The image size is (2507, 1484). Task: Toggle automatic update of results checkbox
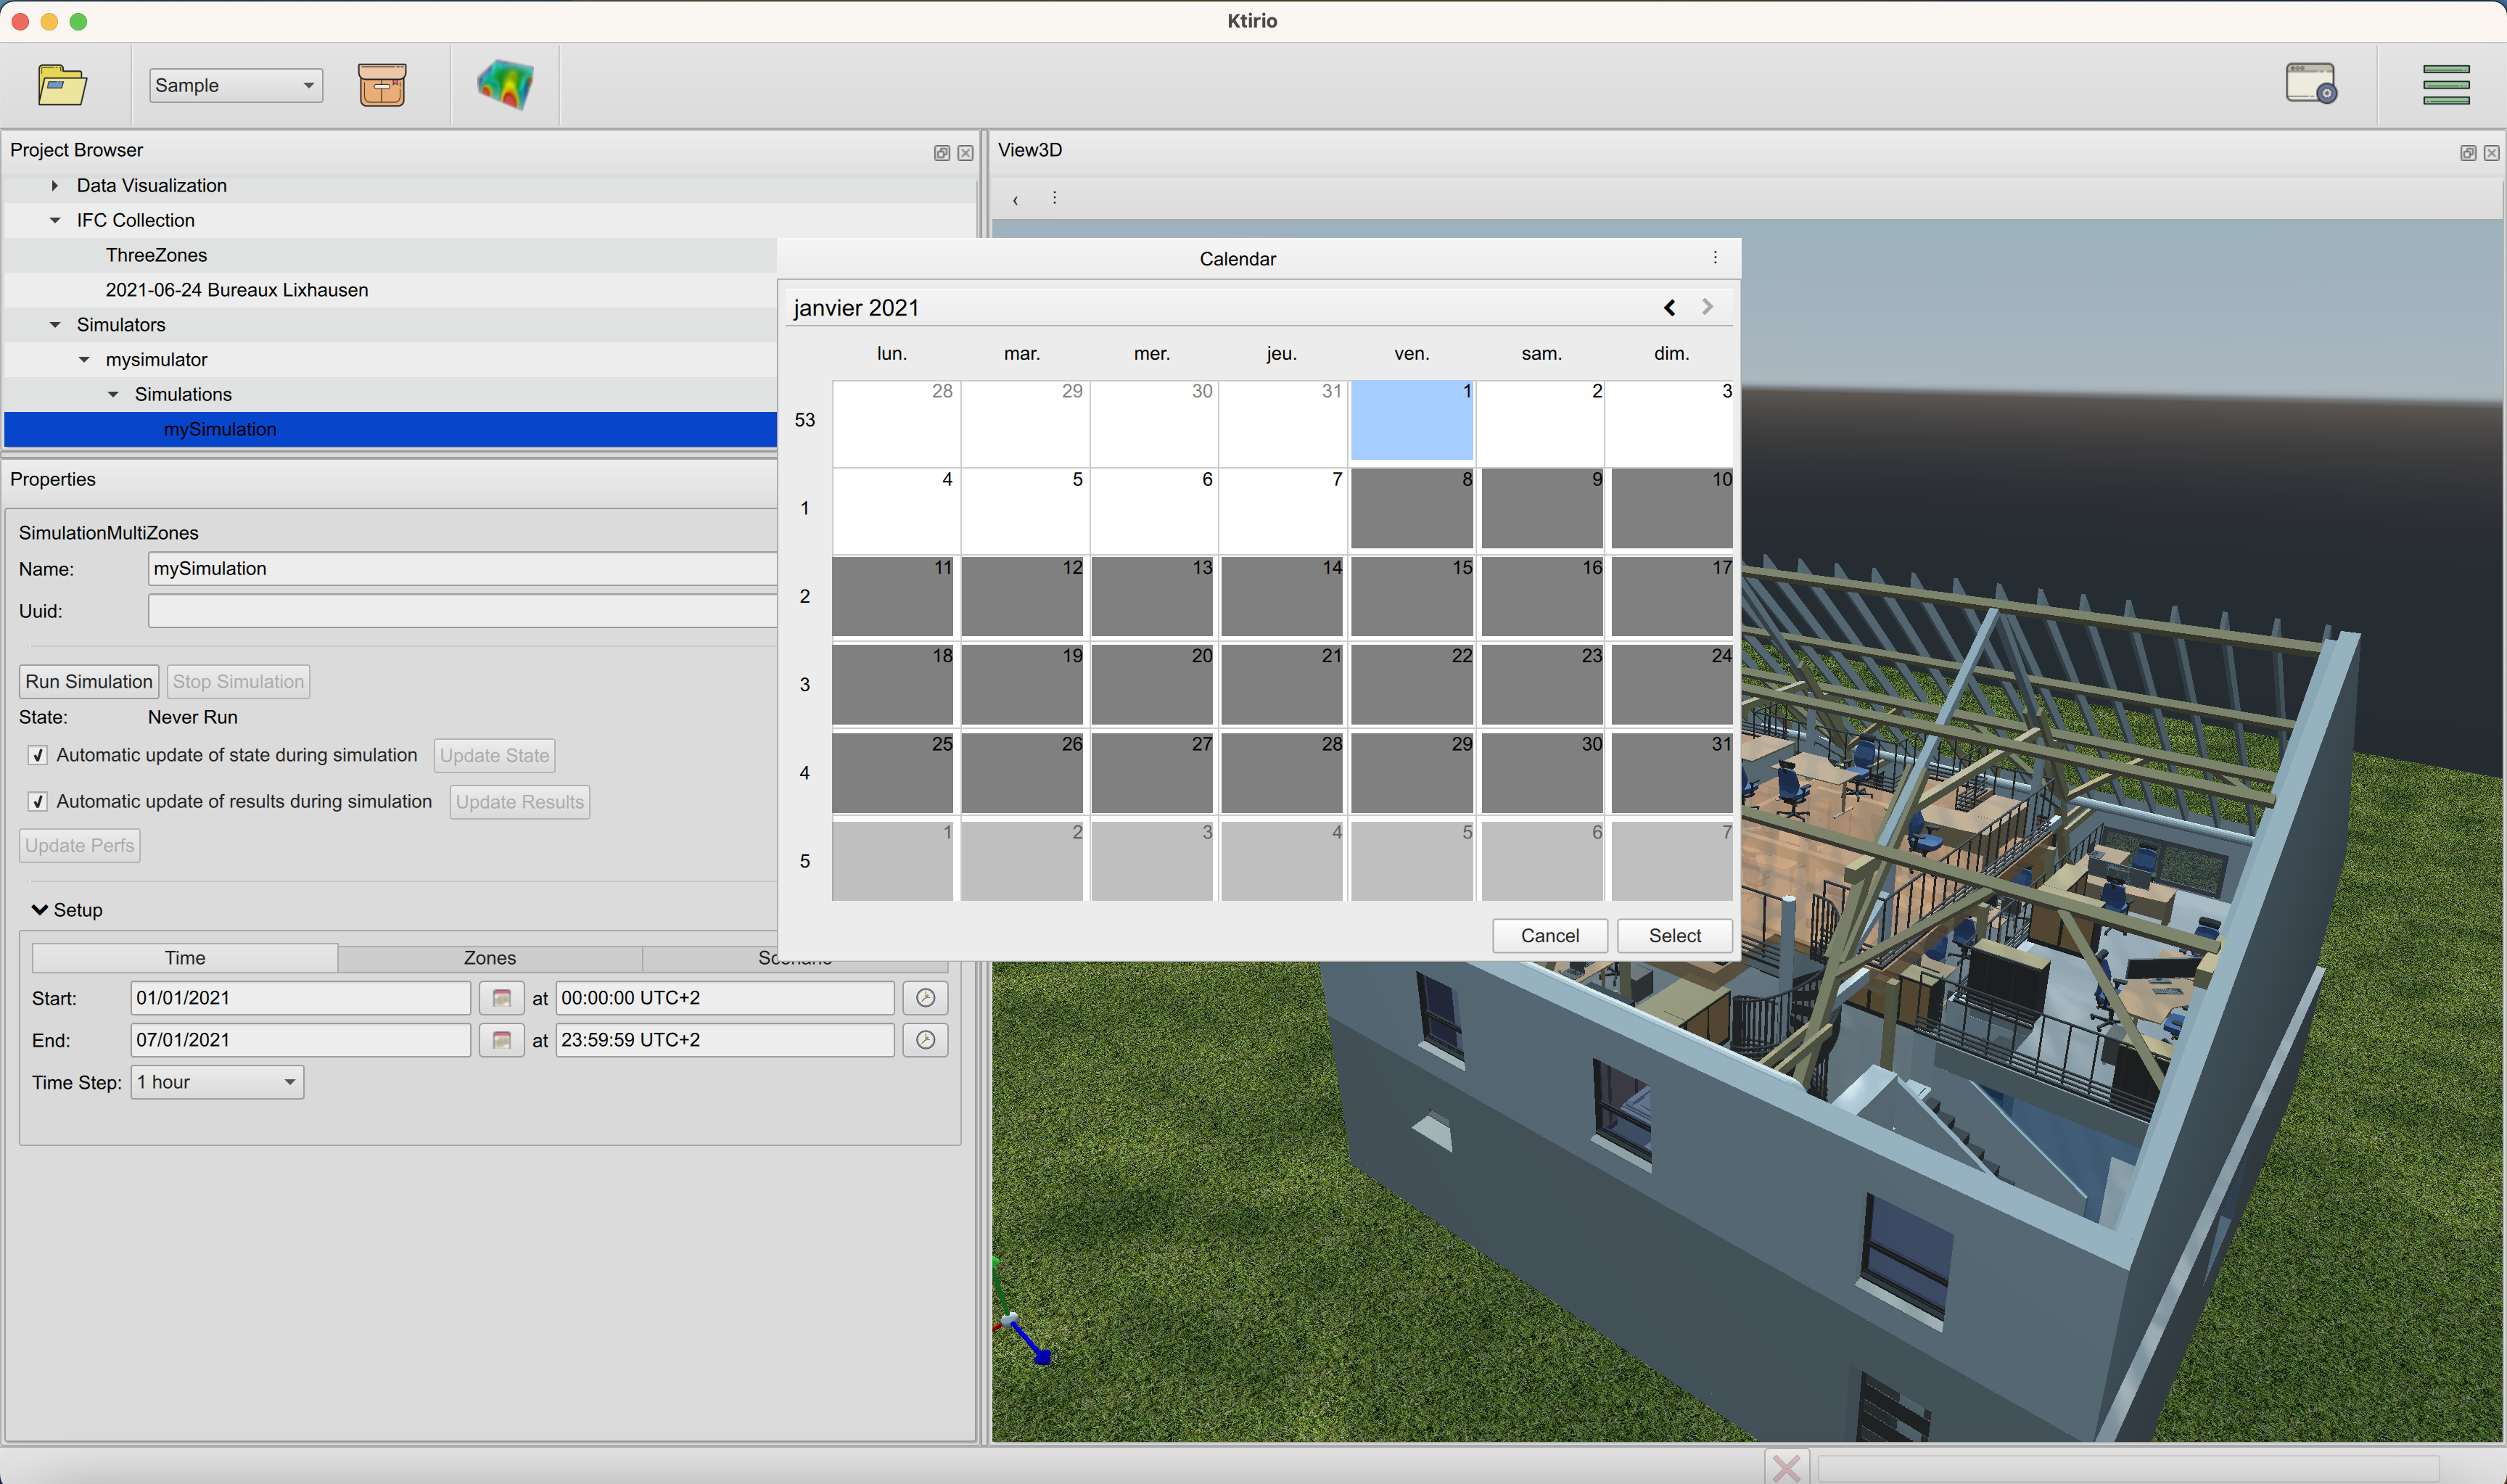click(x=38, y=801)
